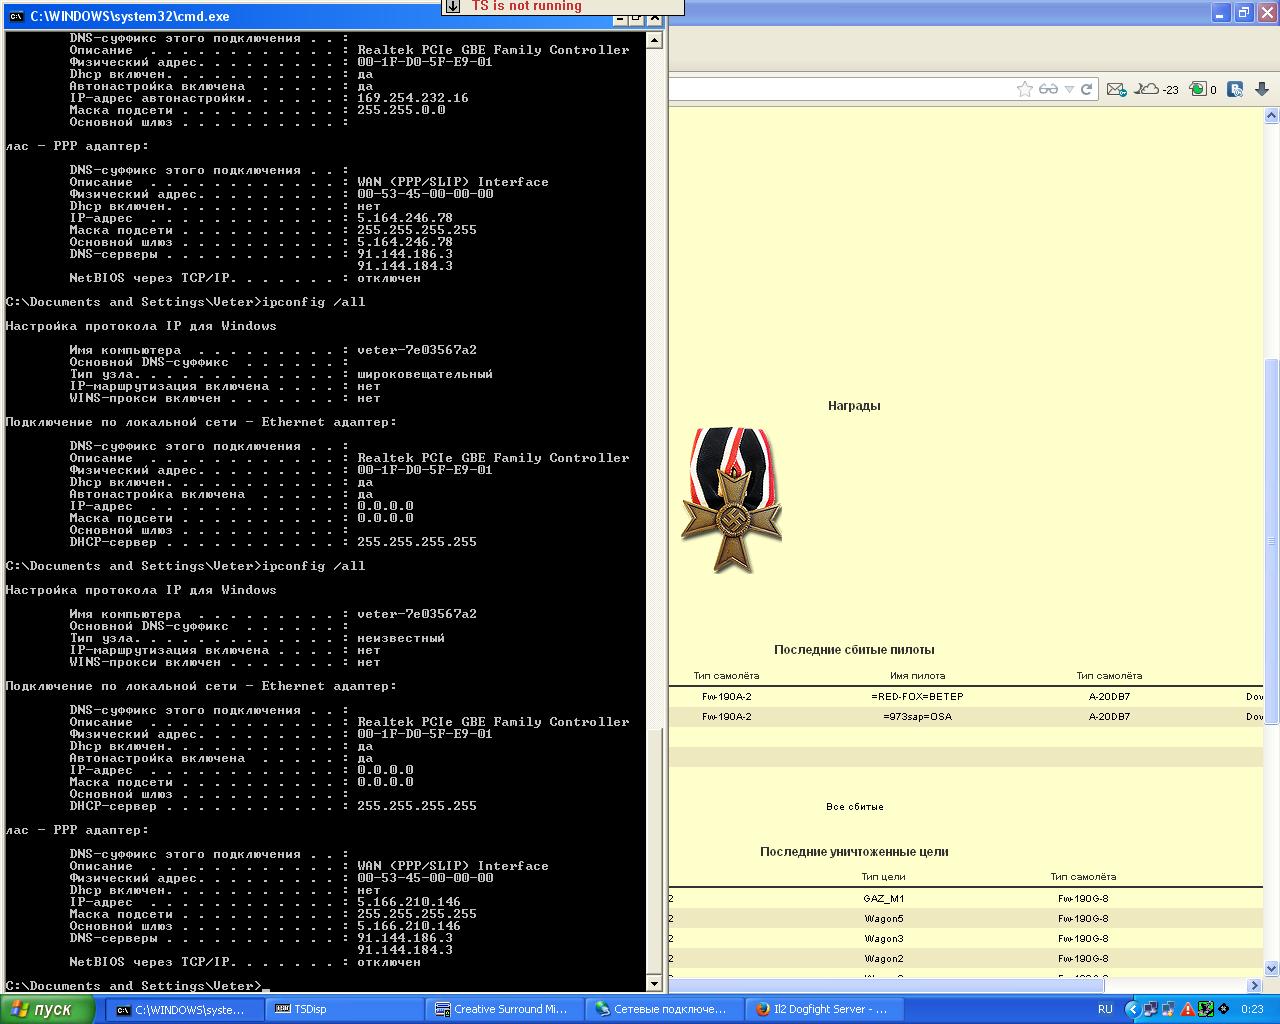Open mail notifier envelope icon
Viewport: 1280px width, 1024px height.
click(1117, 89)
